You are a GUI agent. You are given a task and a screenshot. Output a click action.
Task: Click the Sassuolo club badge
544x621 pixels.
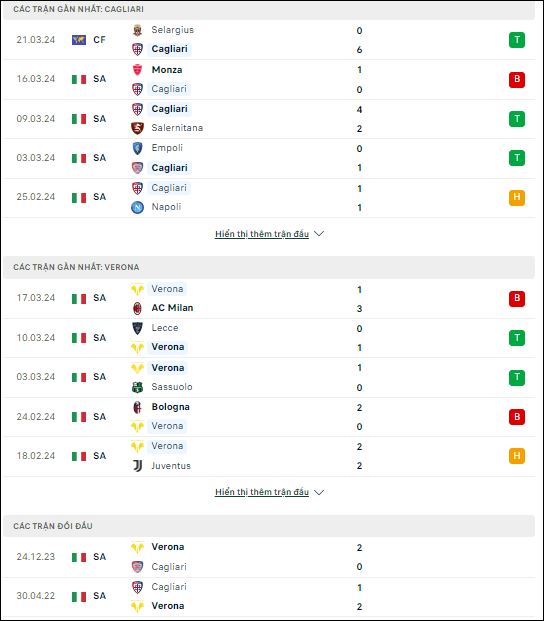tap(137, 387)
